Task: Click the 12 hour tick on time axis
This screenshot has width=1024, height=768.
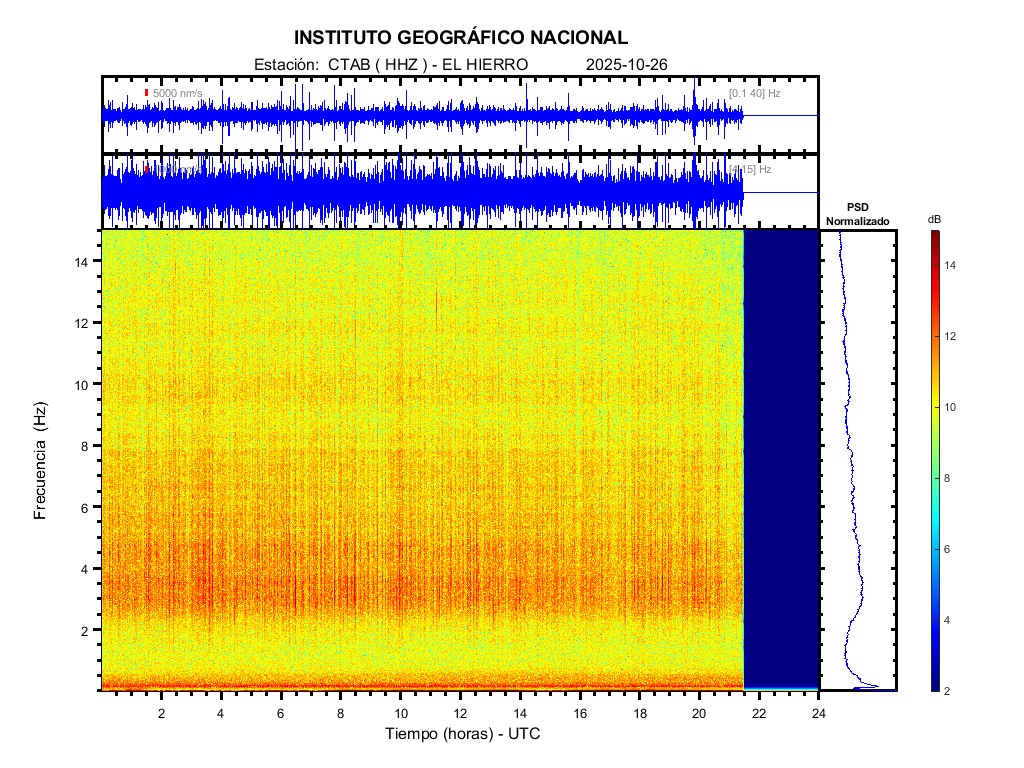Action: [x=460, y=712]
